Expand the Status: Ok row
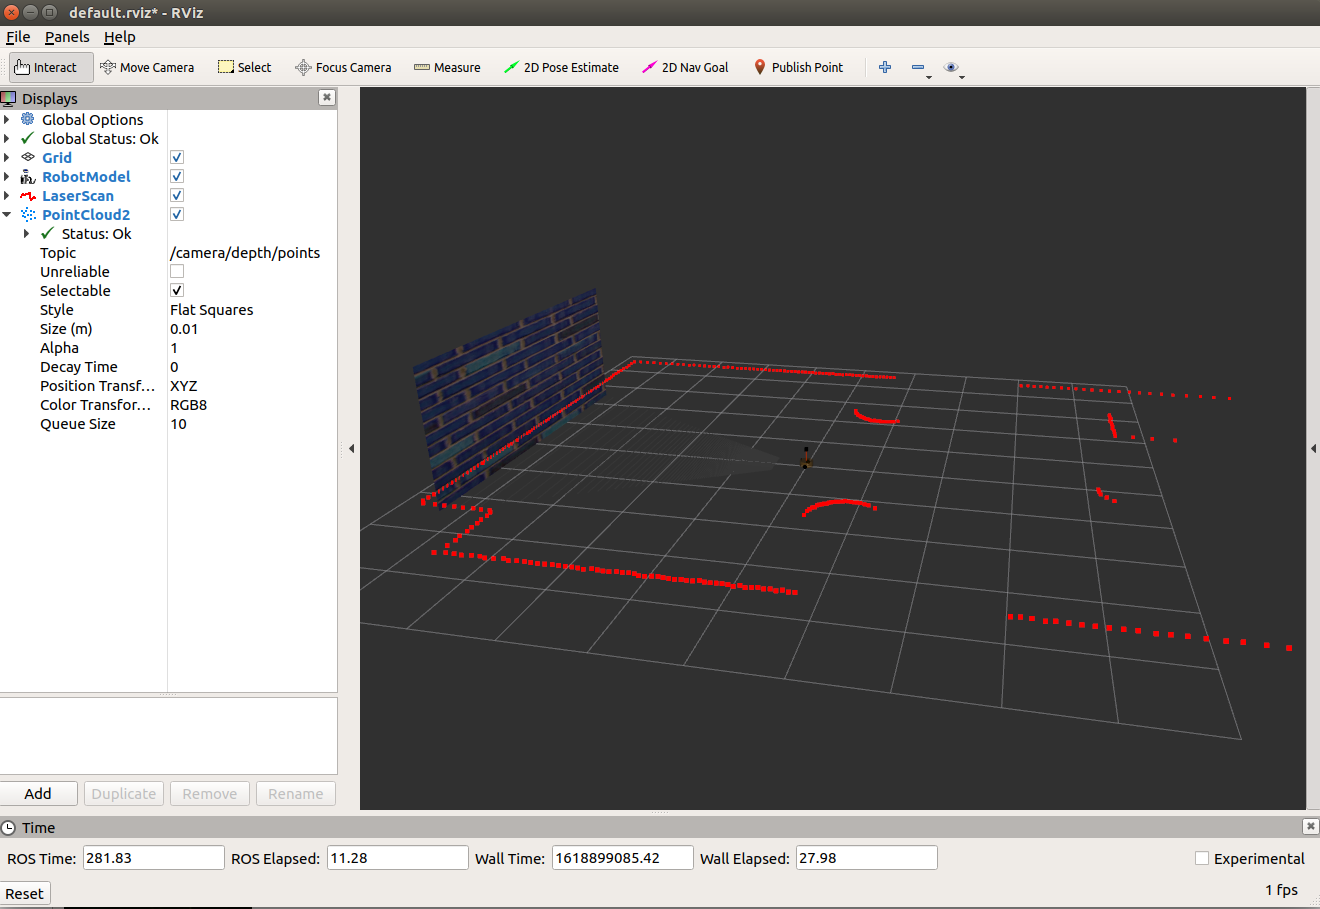This screenshot has width=1320, height=909. 27,233
